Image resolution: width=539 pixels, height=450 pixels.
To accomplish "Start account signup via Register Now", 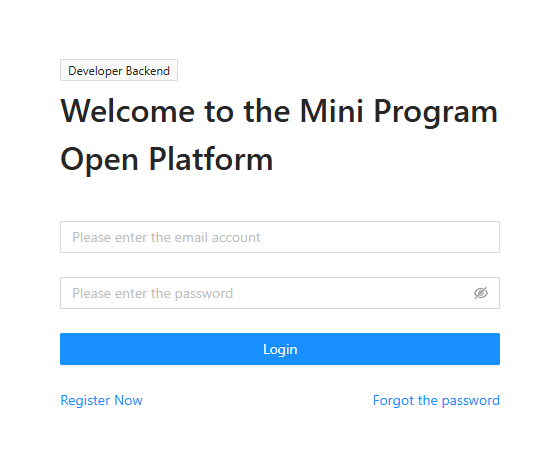I will pyautogui.click(x=101, y=400).
